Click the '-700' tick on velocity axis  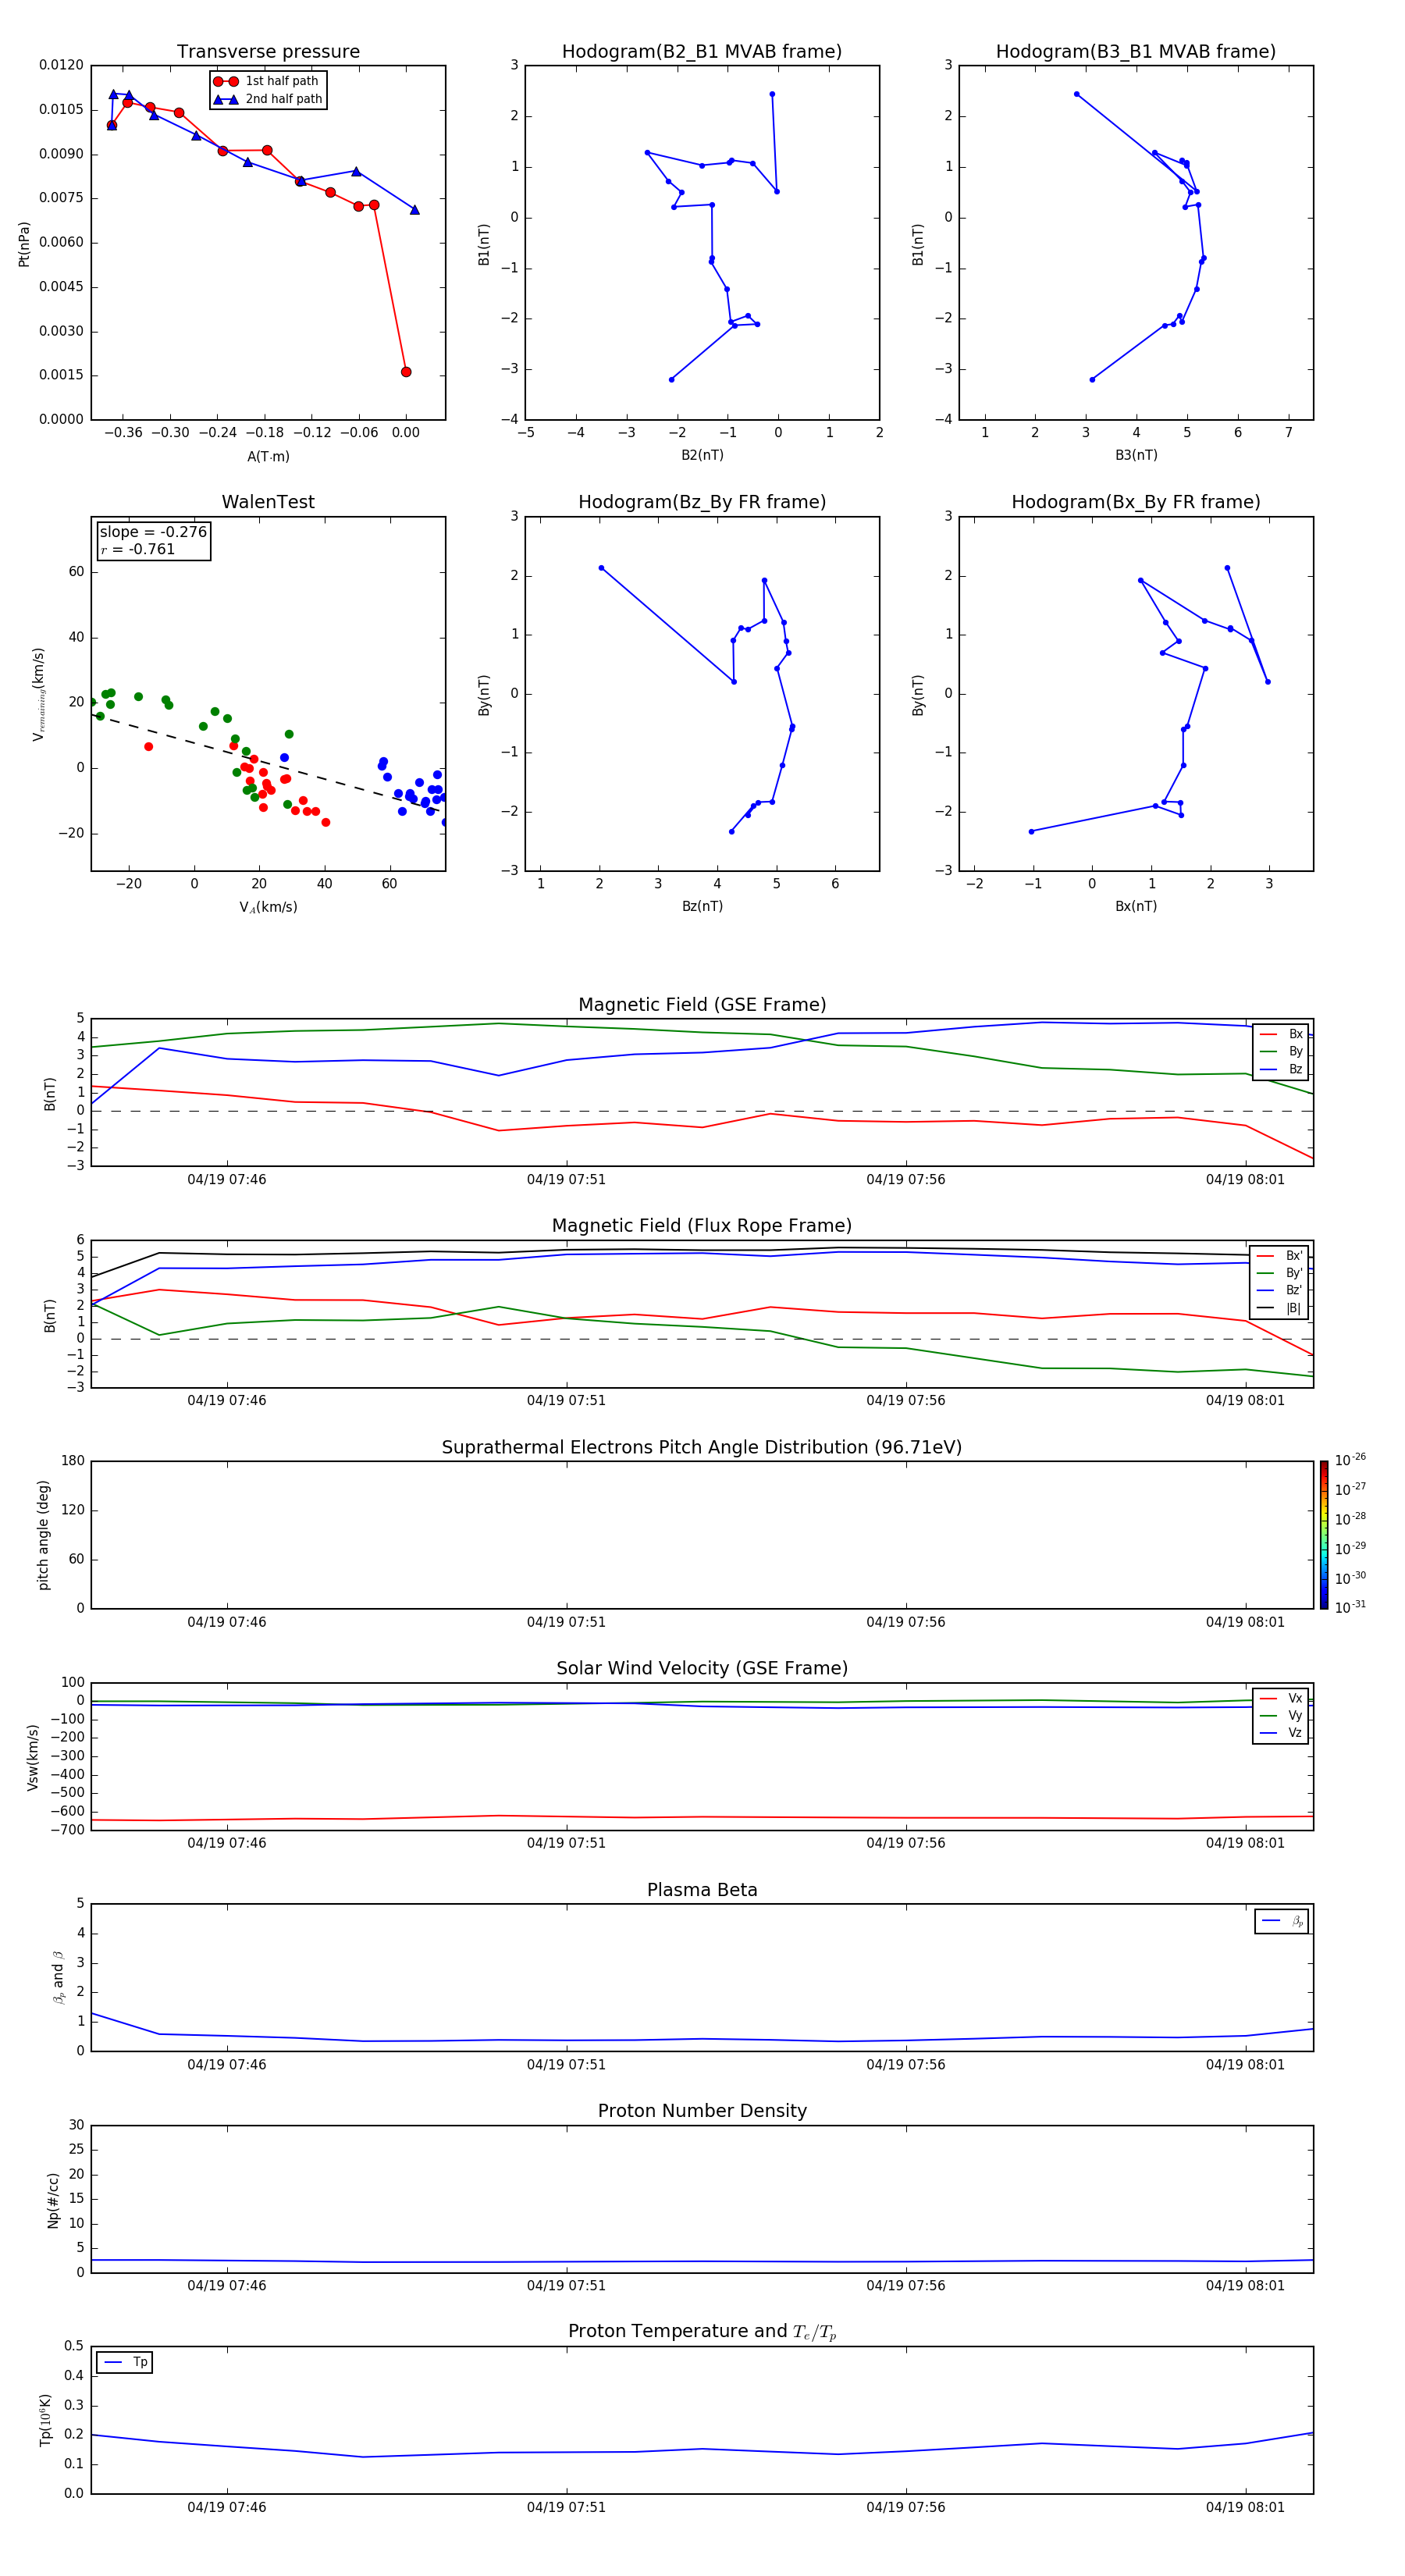click(67, 1830)
